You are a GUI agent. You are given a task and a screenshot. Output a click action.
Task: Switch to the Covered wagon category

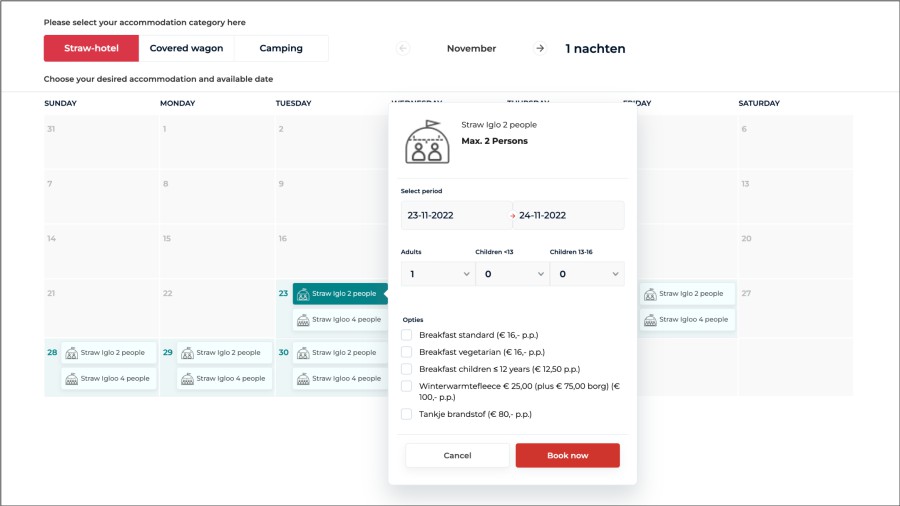tap(186, 48)
